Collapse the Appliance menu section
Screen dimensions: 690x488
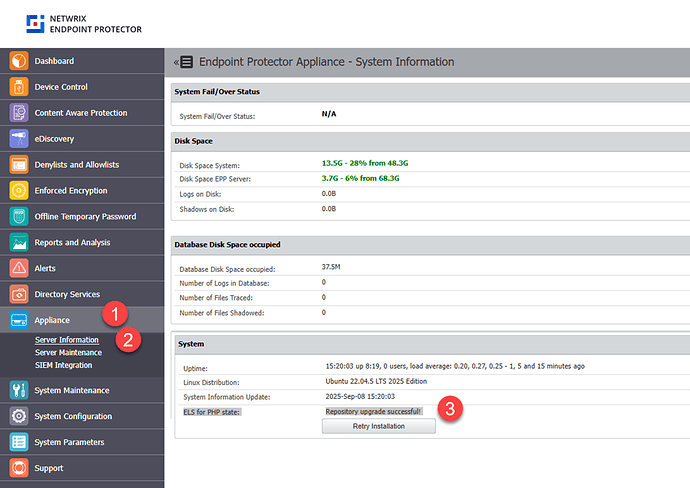point(52,320)
